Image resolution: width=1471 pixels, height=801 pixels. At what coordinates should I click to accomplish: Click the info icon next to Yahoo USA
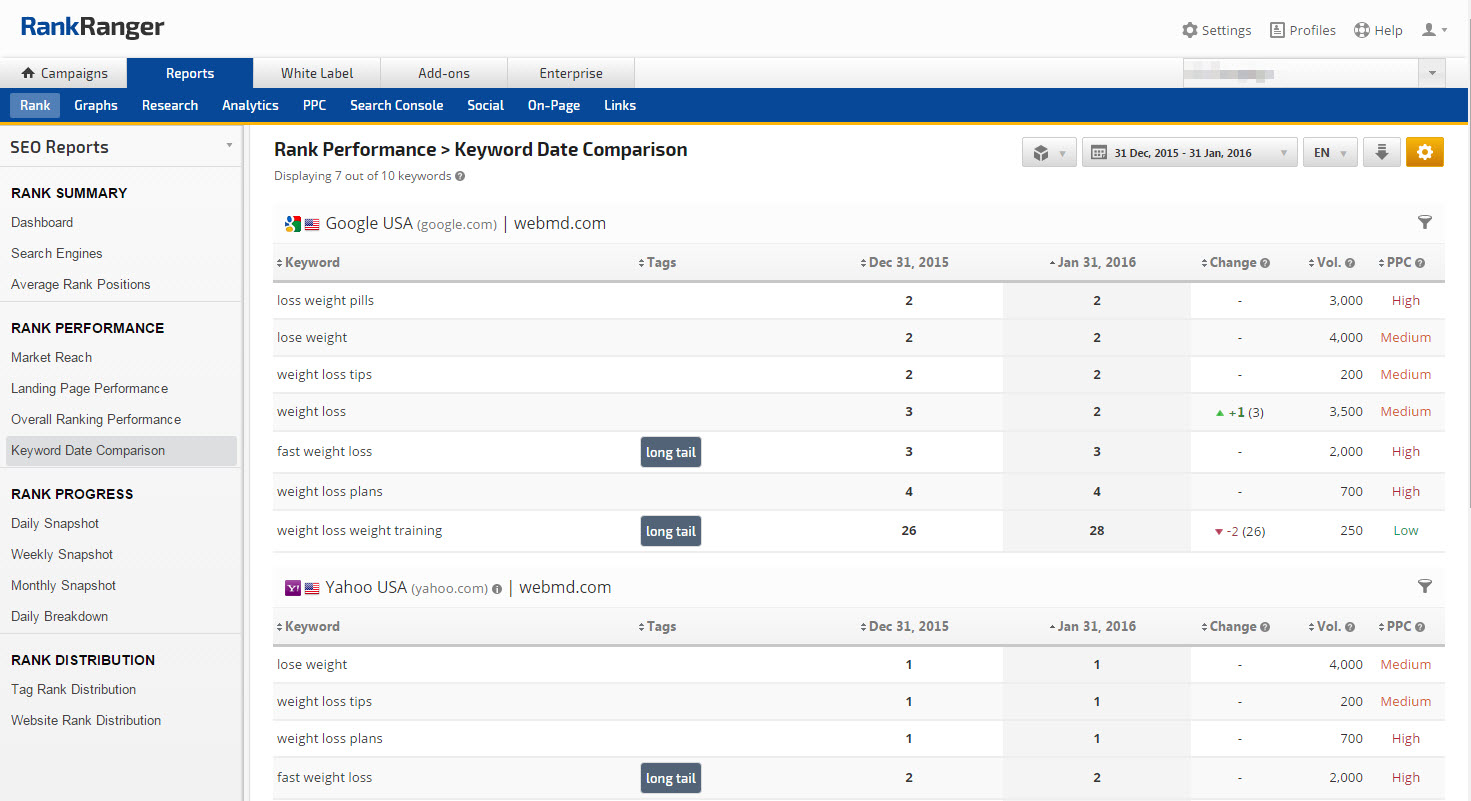coord(497,589)
